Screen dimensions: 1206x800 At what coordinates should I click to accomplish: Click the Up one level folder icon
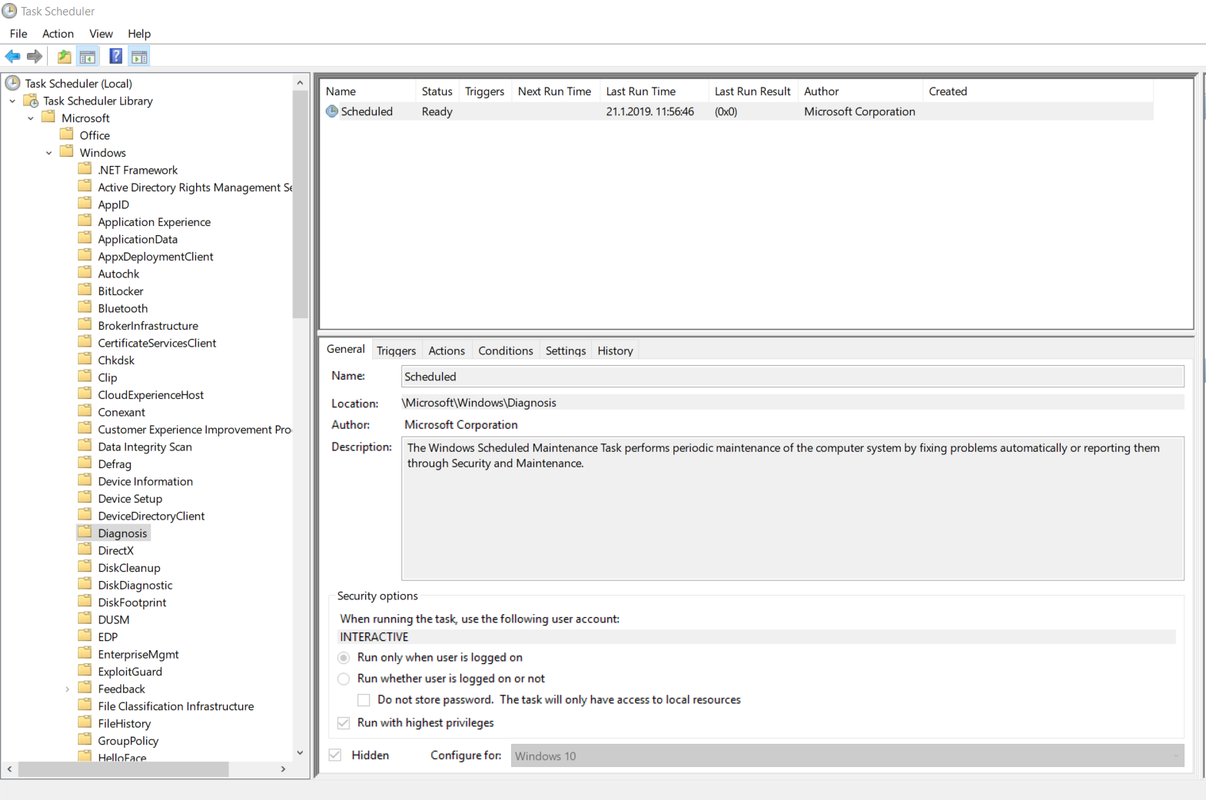[x=64, y=57]
